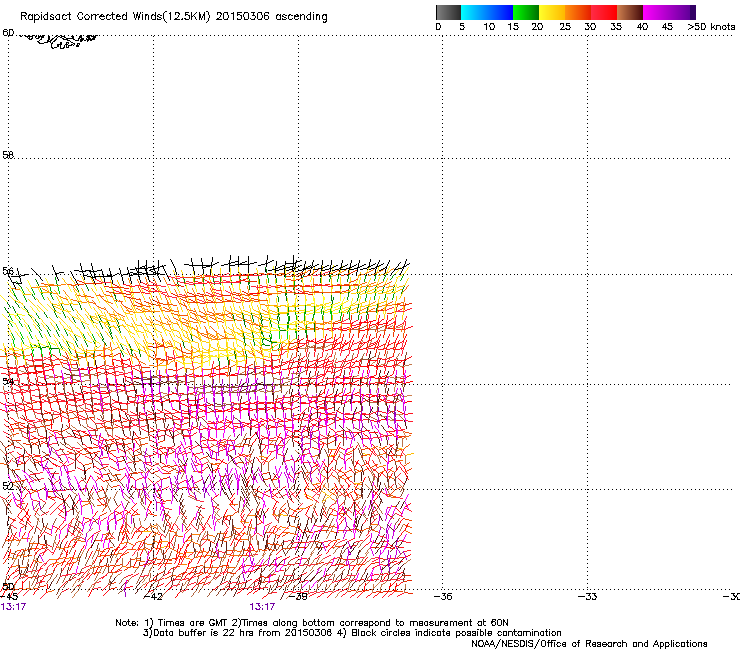Click the legend tick label "25"
740x650 pixels.
[x=565, y=27]
